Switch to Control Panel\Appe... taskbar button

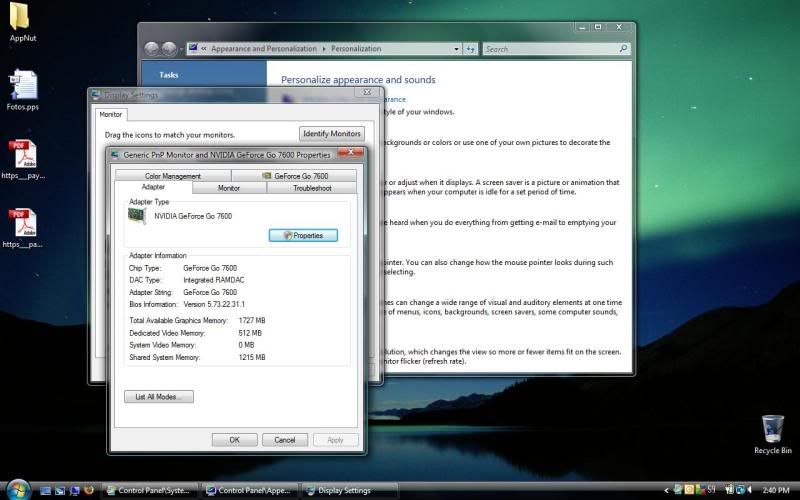click(249, 490)
